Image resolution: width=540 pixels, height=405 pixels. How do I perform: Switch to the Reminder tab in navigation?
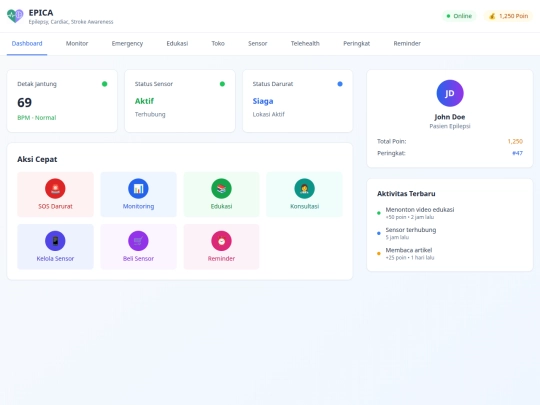[407, 43]
